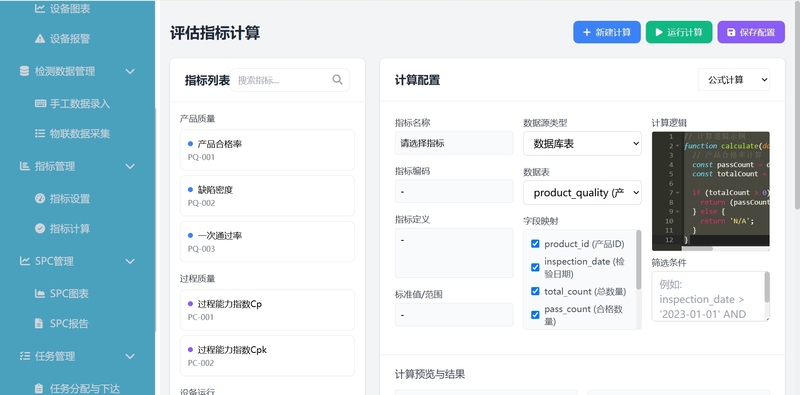Click the 设备图表 chart icon
The image size is (800, 395).
point(40,8)
